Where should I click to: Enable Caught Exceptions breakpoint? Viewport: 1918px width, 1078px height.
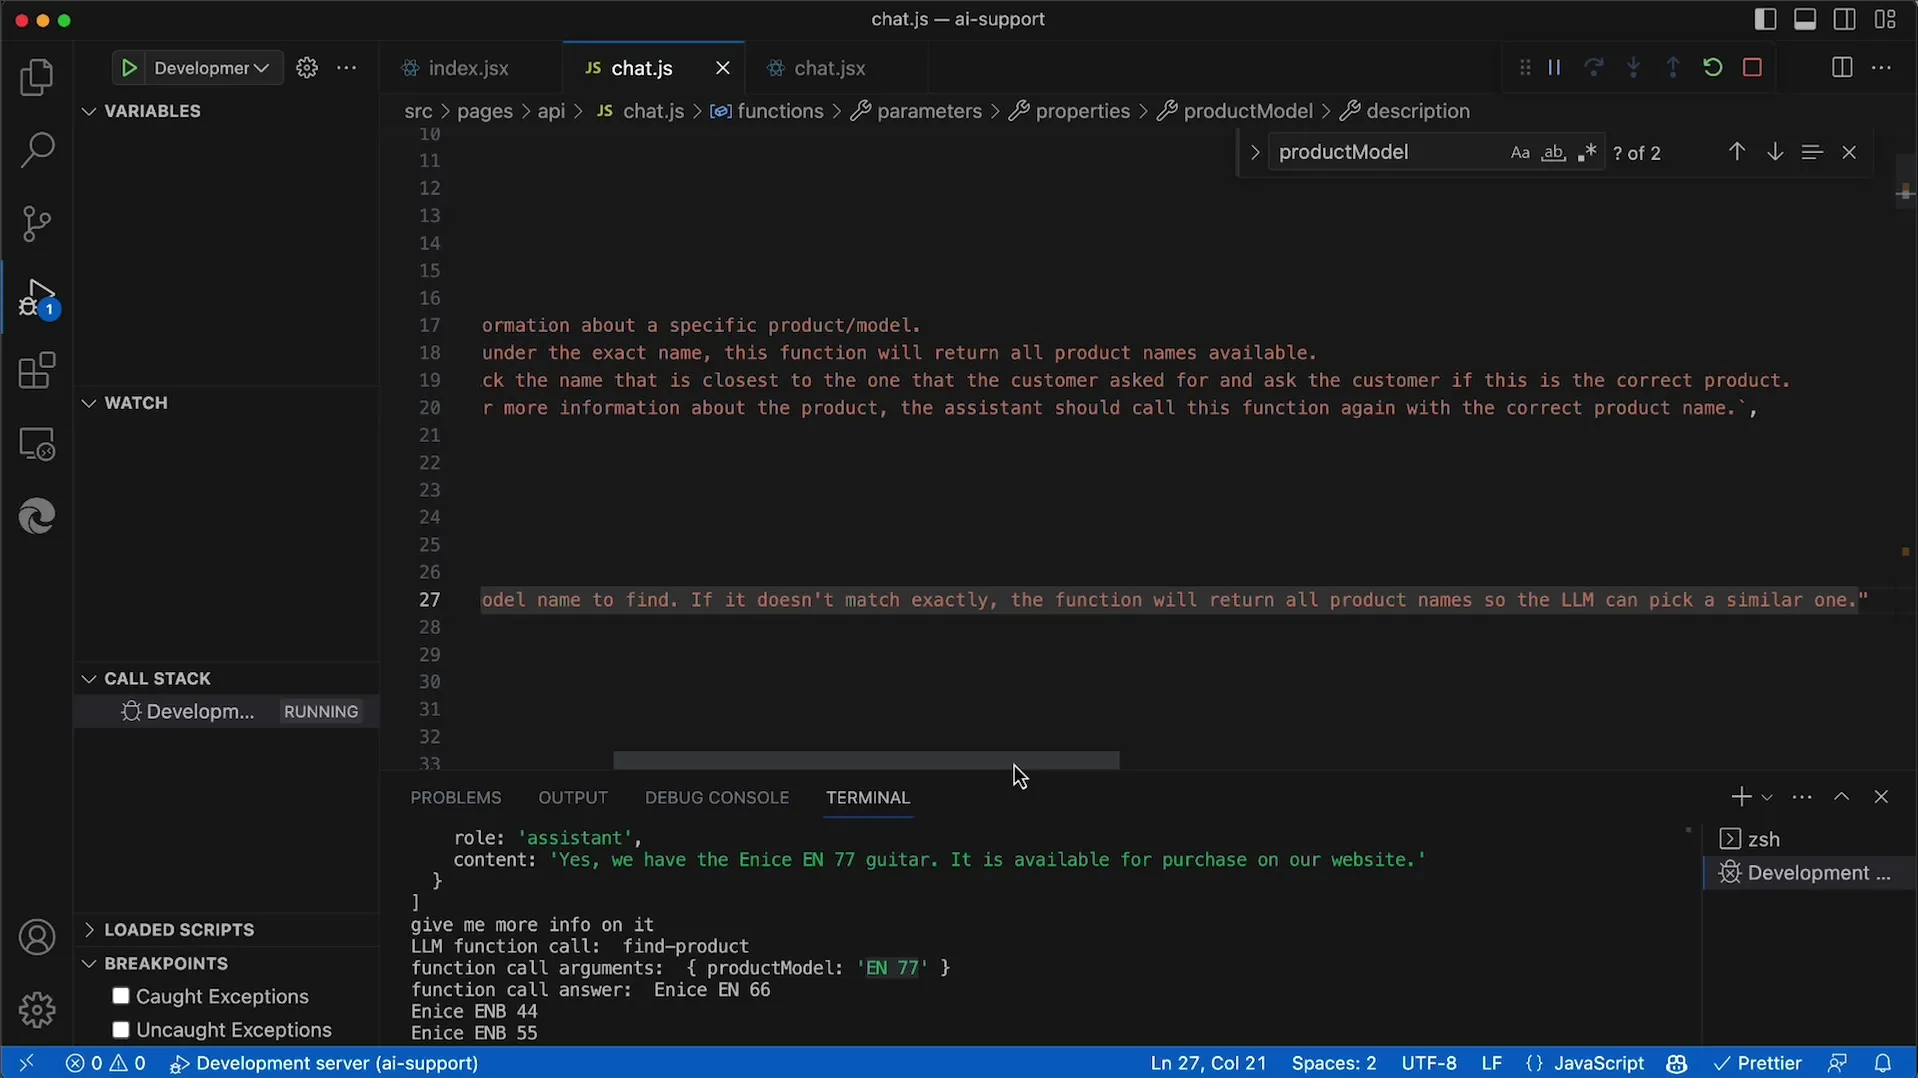pos(121,996)
